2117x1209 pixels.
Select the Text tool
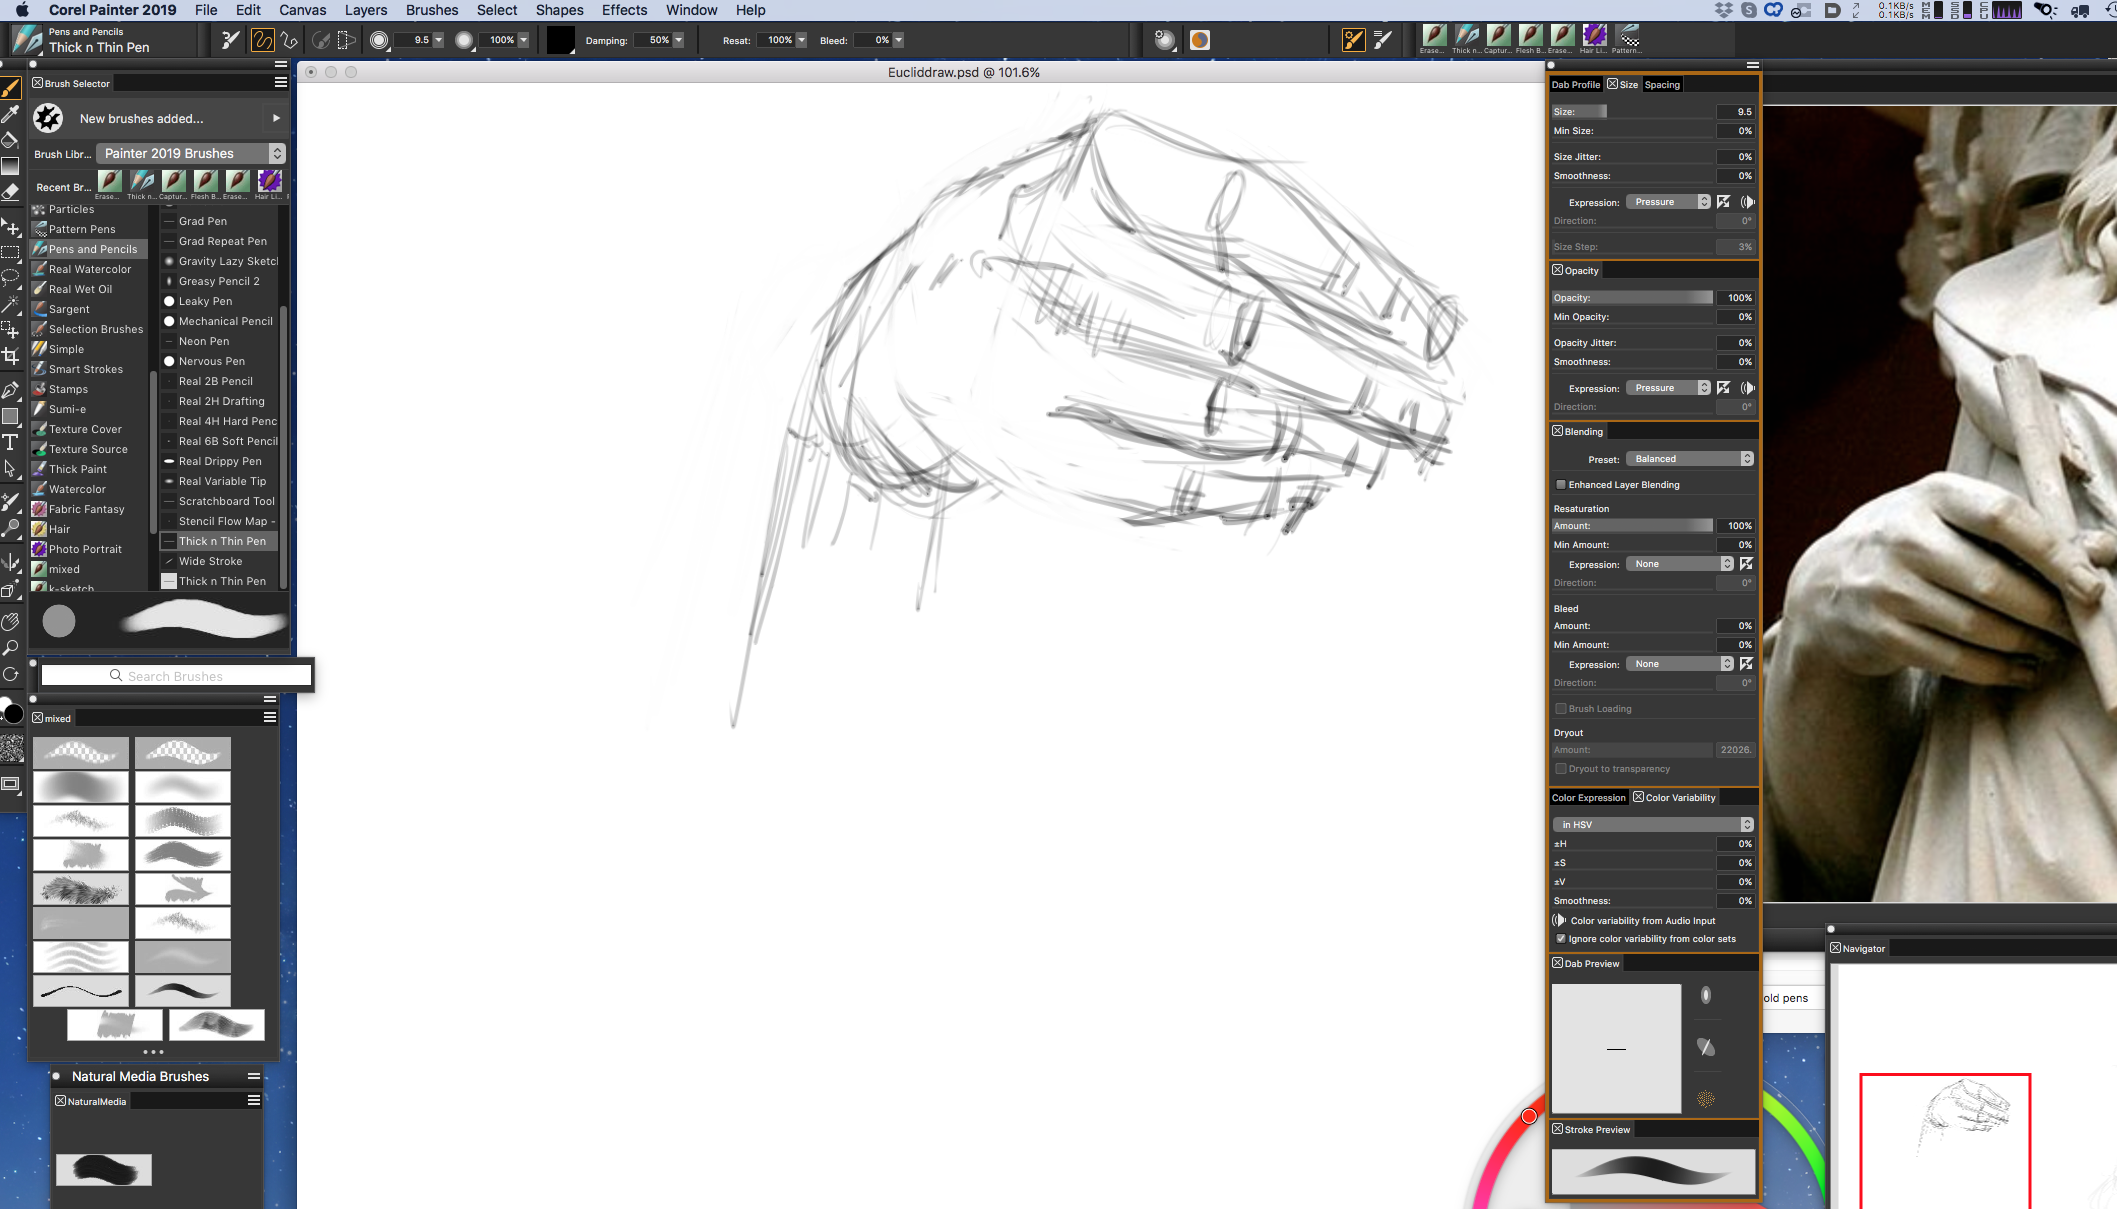[11, 442]
